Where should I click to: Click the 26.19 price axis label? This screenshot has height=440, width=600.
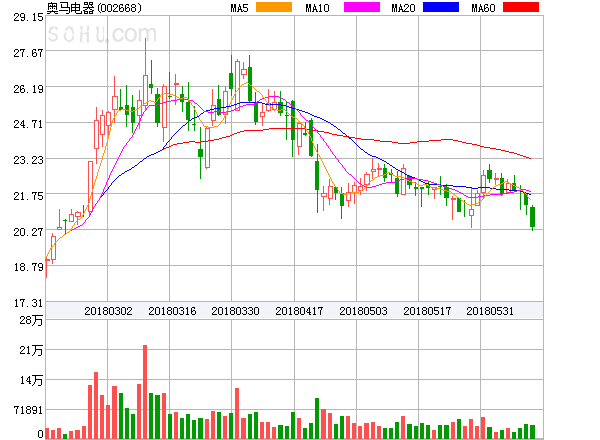coord(28,89)
